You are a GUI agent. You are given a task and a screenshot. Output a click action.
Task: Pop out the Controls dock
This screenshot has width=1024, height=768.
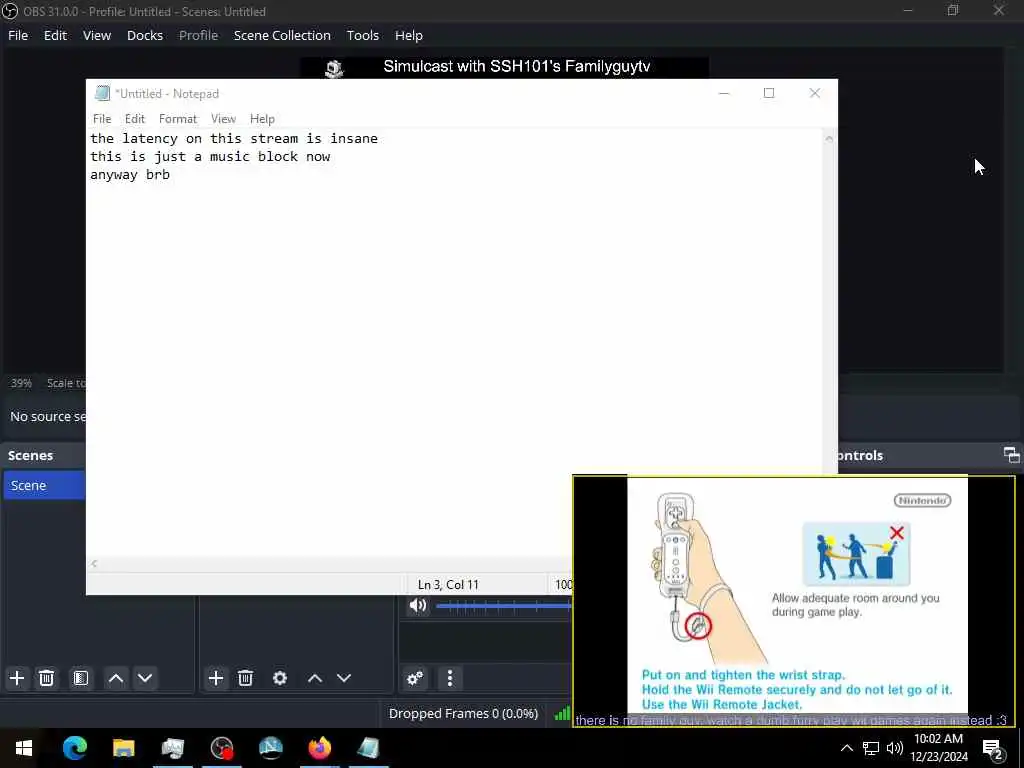(1012, 455)
